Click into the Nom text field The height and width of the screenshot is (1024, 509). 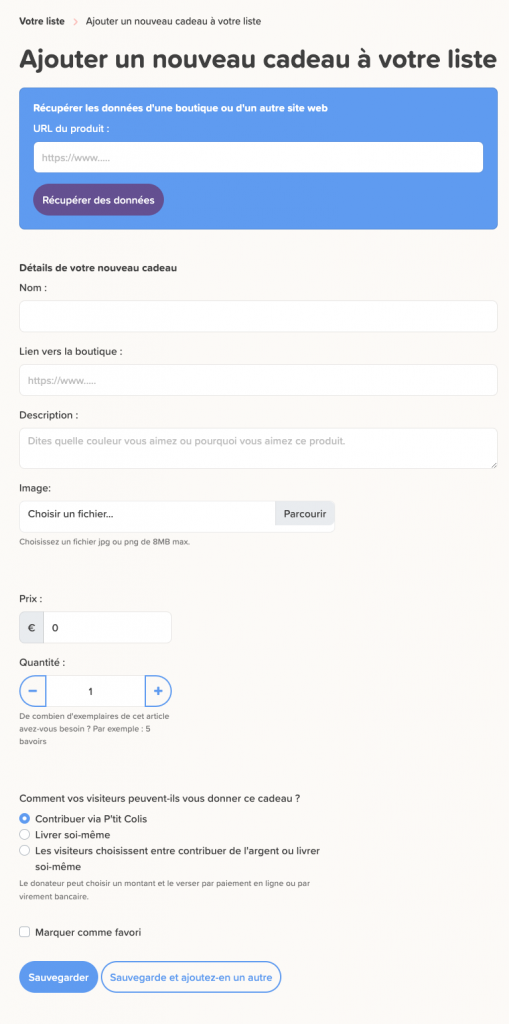click(x=258, y=317)
